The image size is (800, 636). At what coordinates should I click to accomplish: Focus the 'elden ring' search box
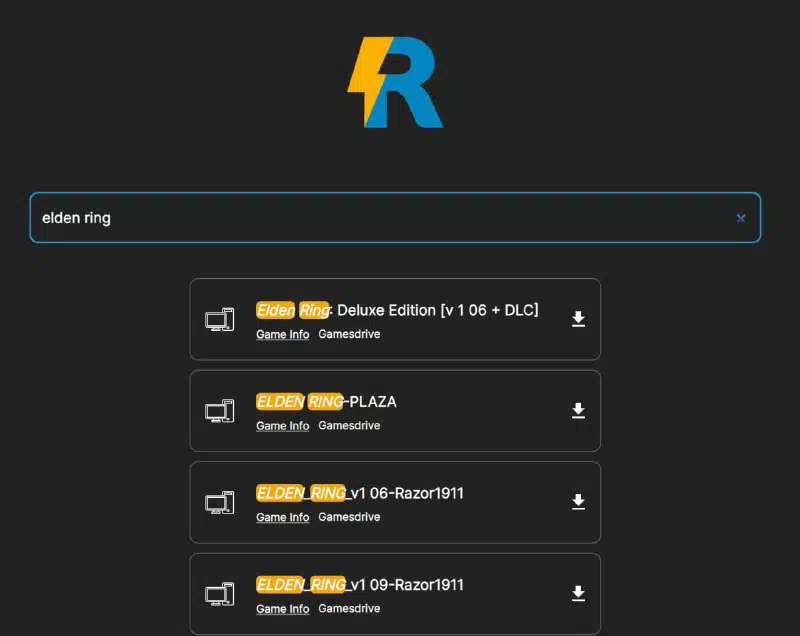click(x=395, y=218)
